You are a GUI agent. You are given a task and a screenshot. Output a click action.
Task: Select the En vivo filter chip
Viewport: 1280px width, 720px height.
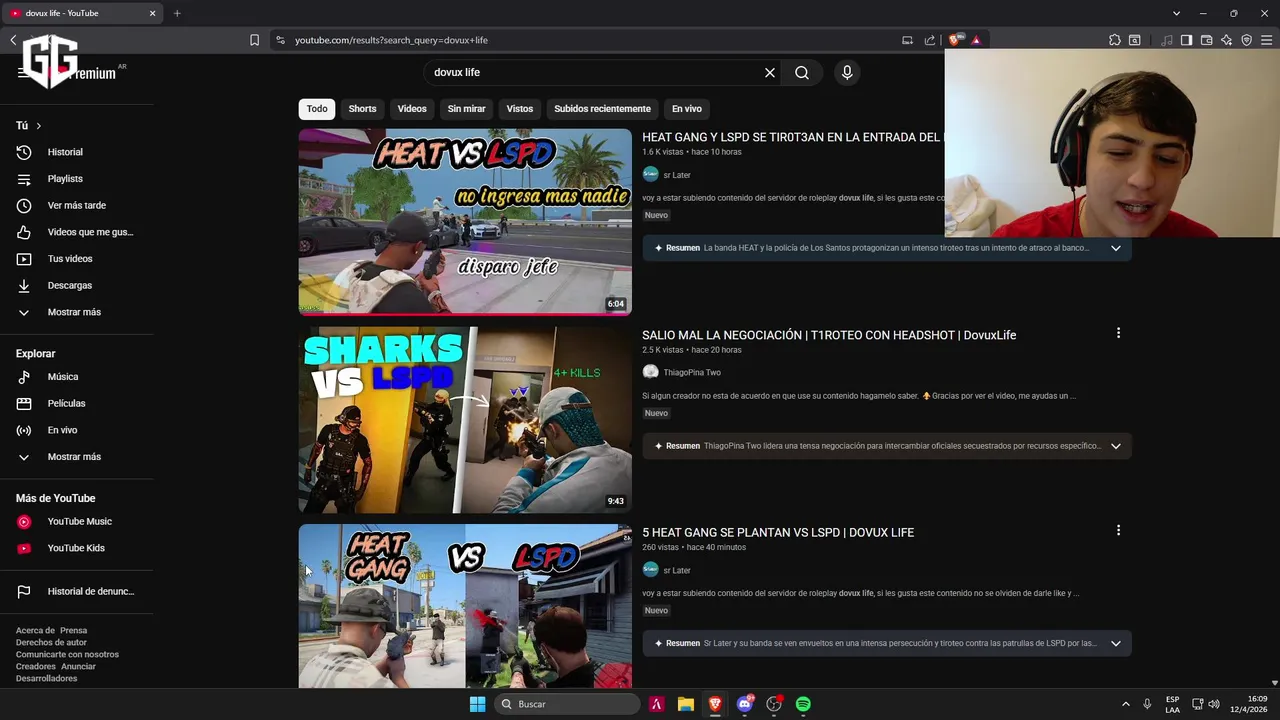coord(686,108)
